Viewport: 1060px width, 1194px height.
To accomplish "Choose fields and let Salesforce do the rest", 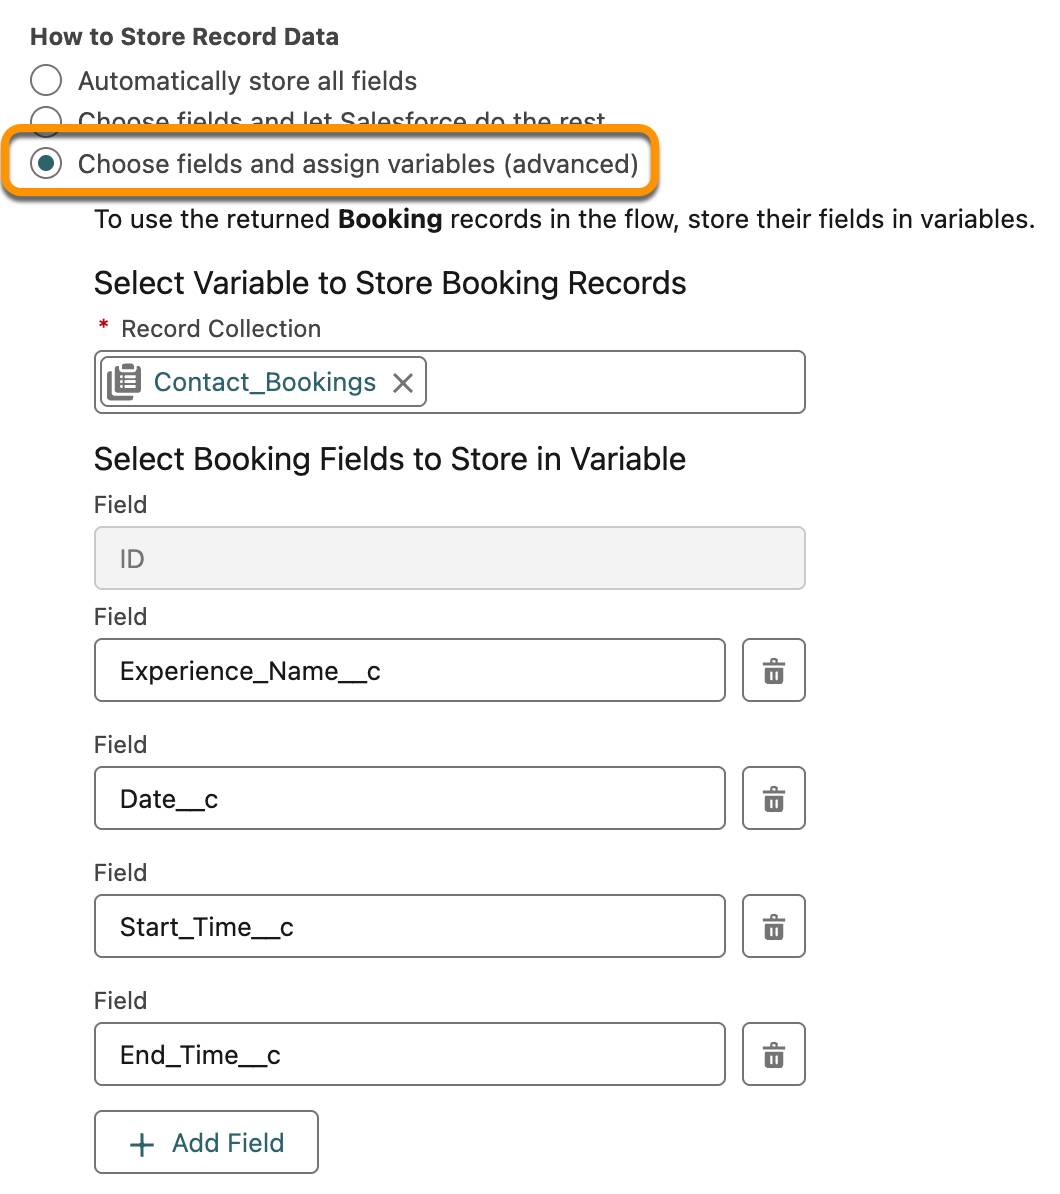I will click(x=46, y=121).
